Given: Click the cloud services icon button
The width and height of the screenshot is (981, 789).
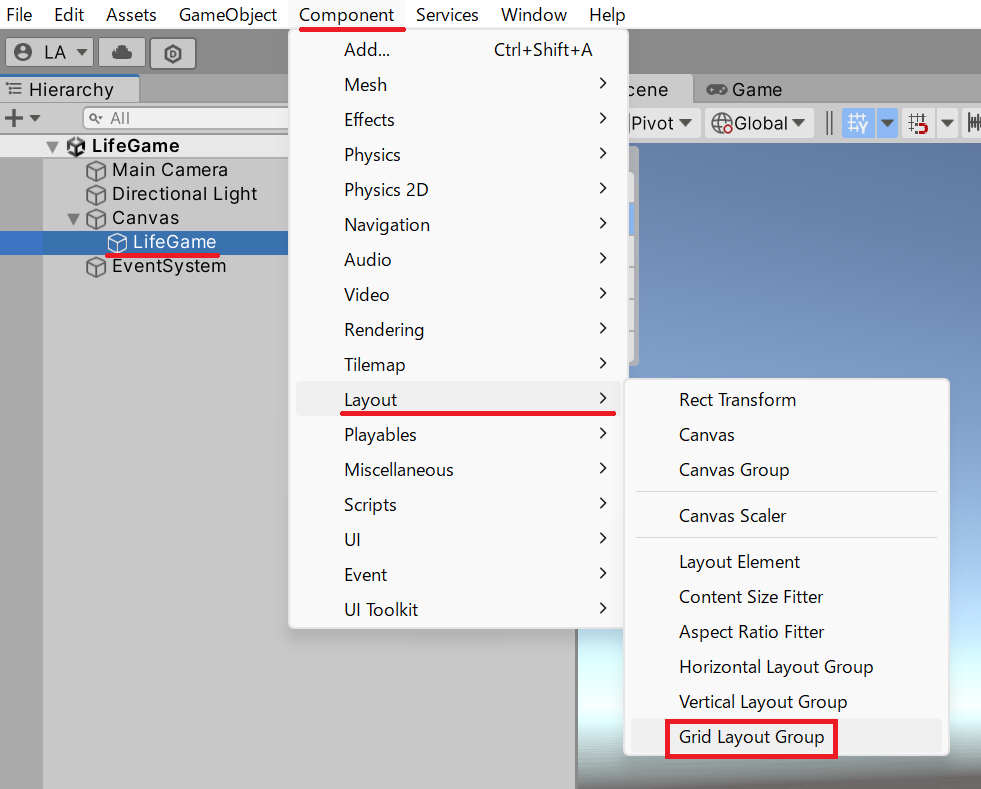Looking at the screenshot, I should [121, 53].
